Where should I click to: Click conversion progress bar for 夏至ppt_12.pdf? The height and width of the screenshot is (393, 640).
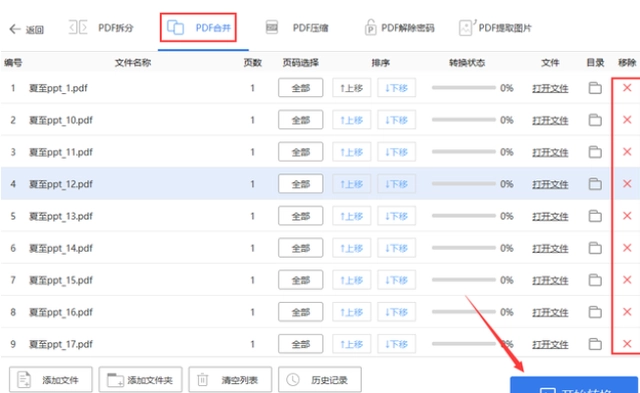pyautogui.click(x=464, y=184)
